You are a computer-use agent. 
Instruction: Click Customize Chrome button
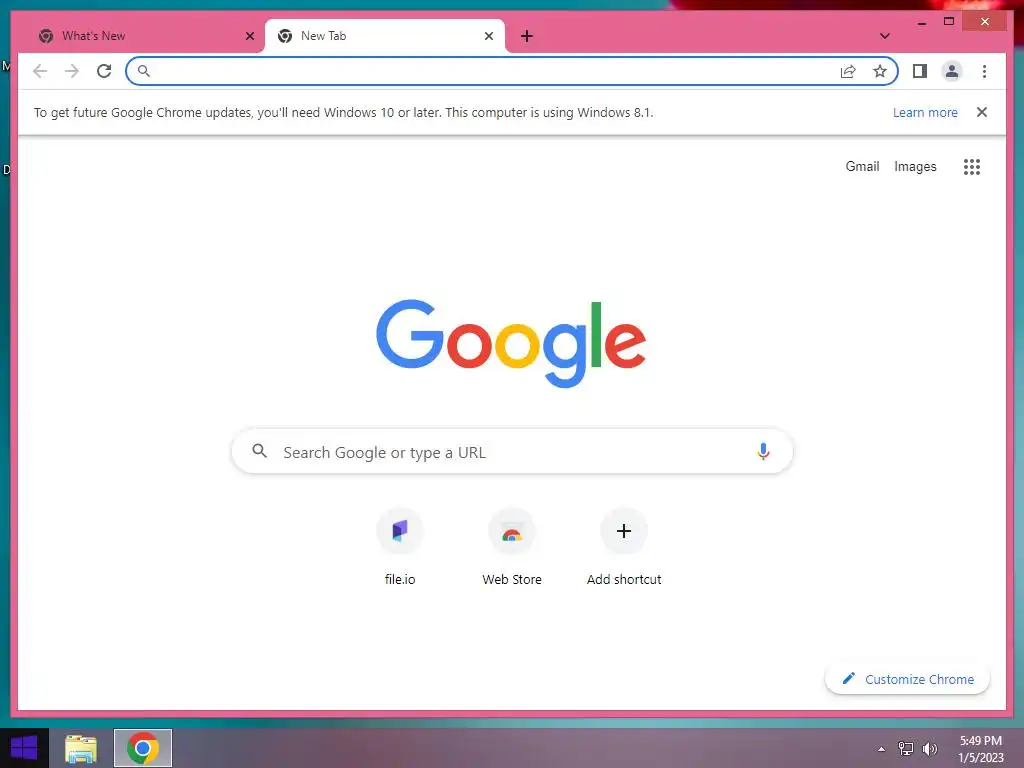[907, 679]
